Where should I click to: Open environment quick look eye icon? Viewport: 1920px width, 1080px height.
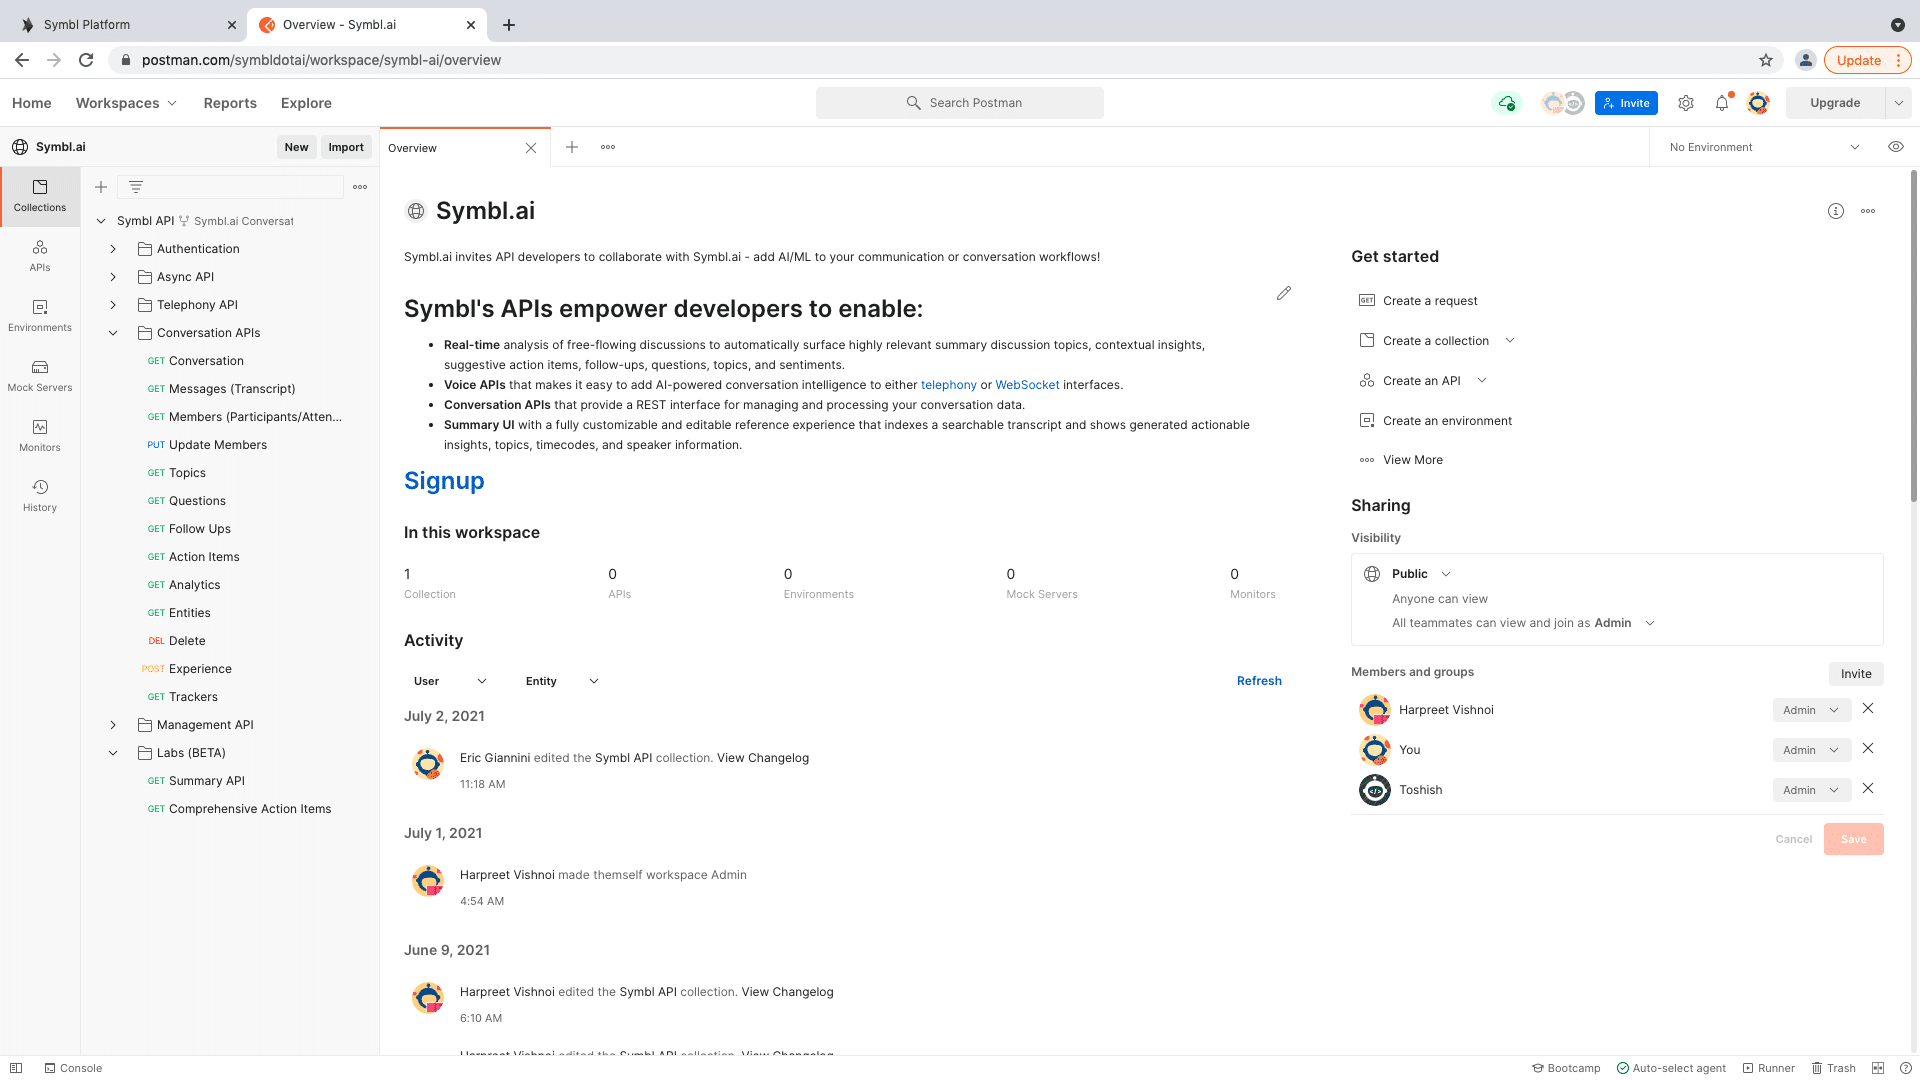click(1896, 147)
